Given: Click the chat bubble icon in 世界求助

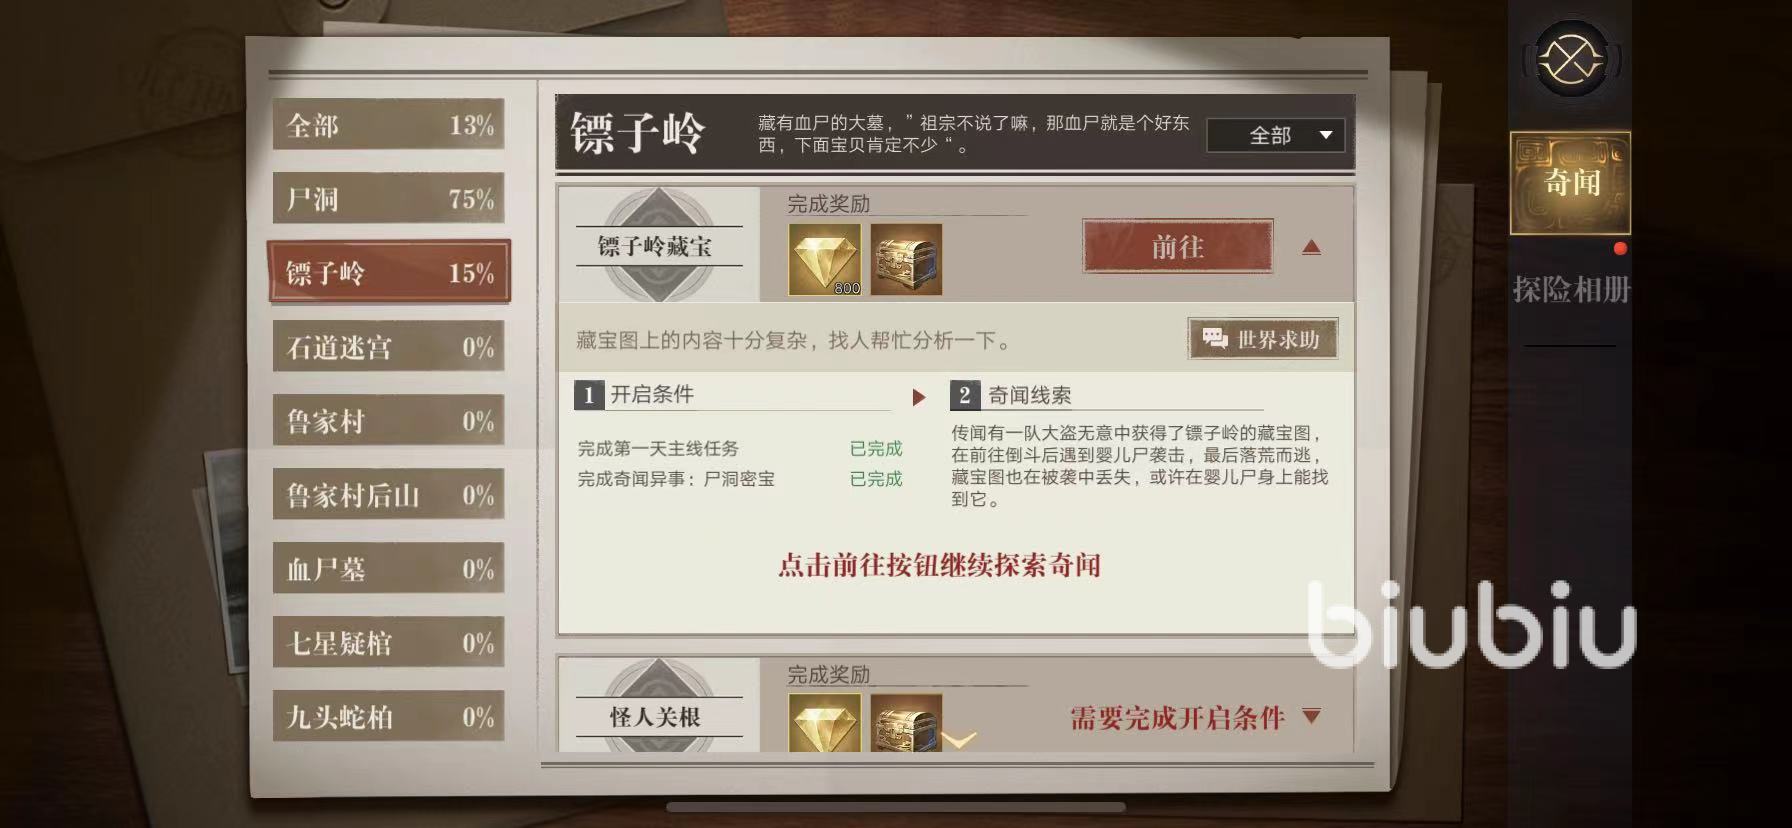Looking at the screenshot, I should [x=1215, y=339].
